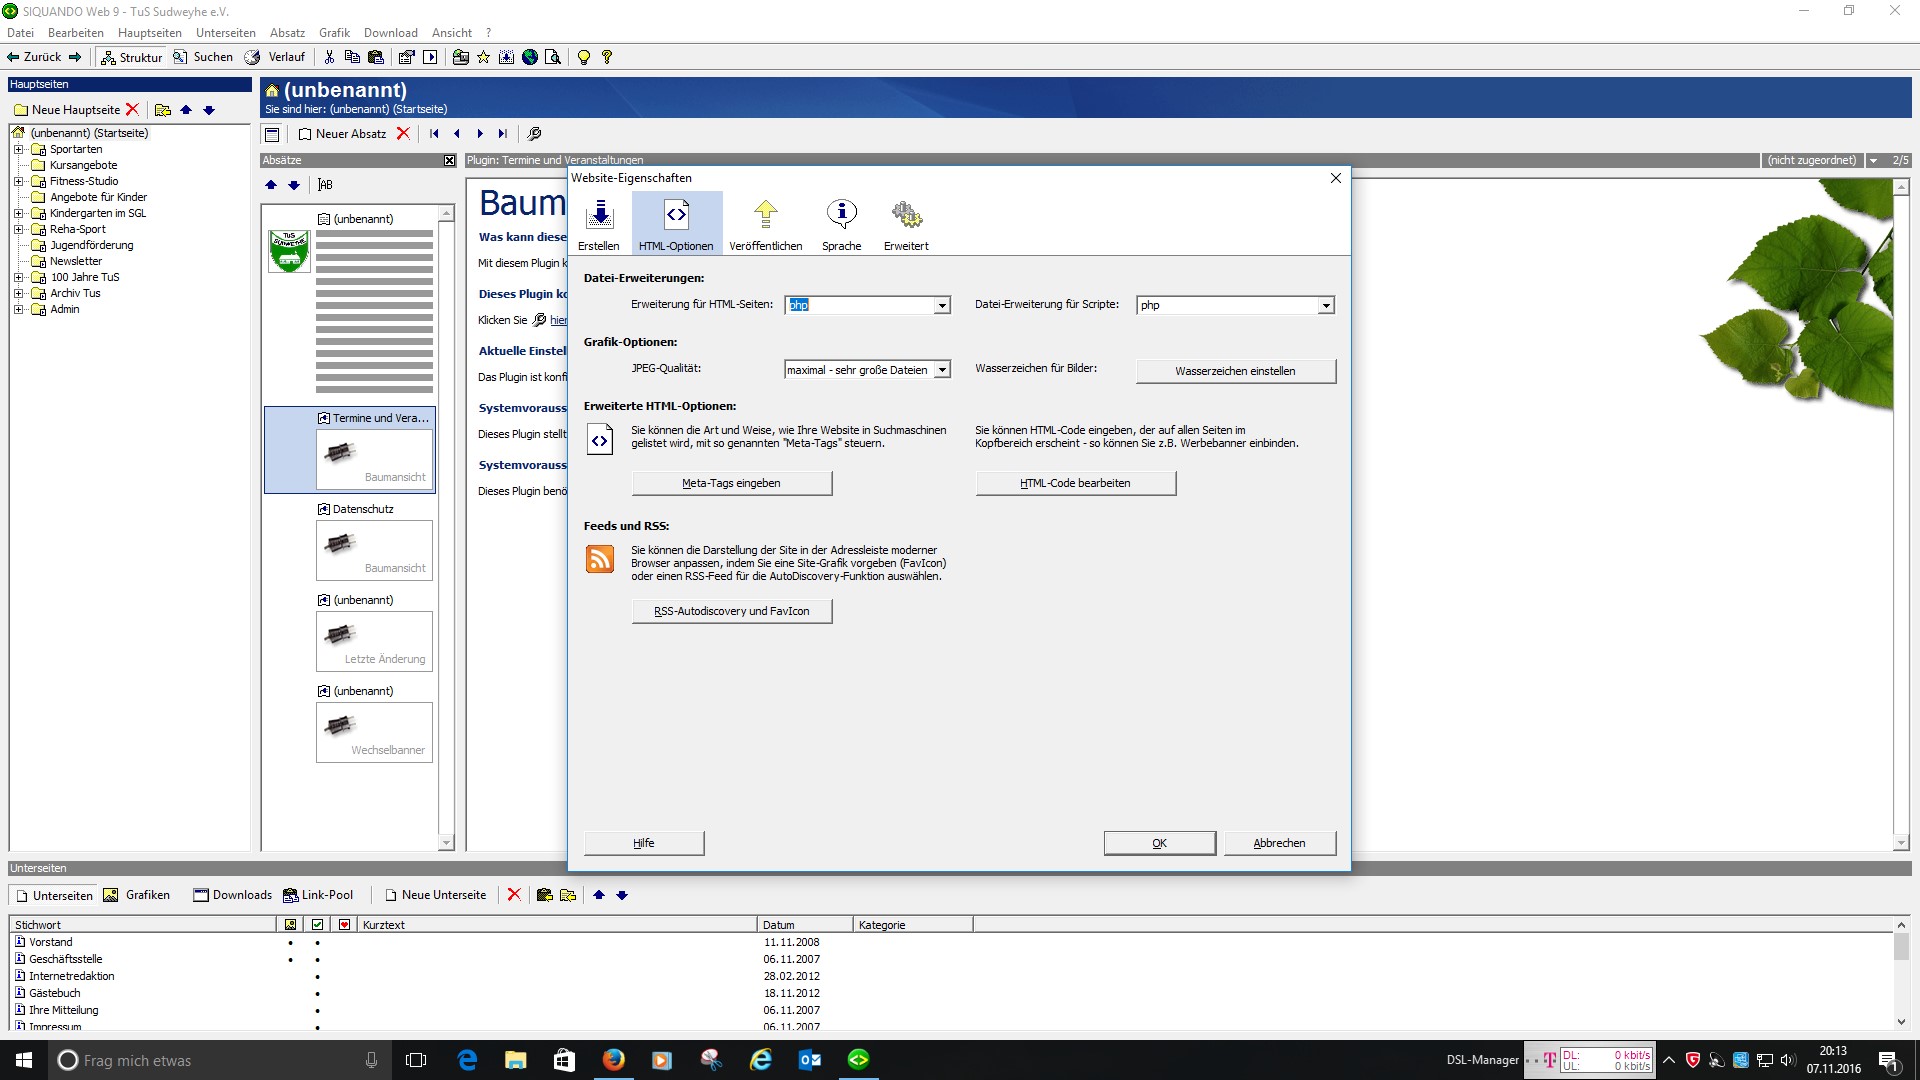Click the Meta-Tags eingeben button
This screenshot has height=1080, width=1920.
731,483
